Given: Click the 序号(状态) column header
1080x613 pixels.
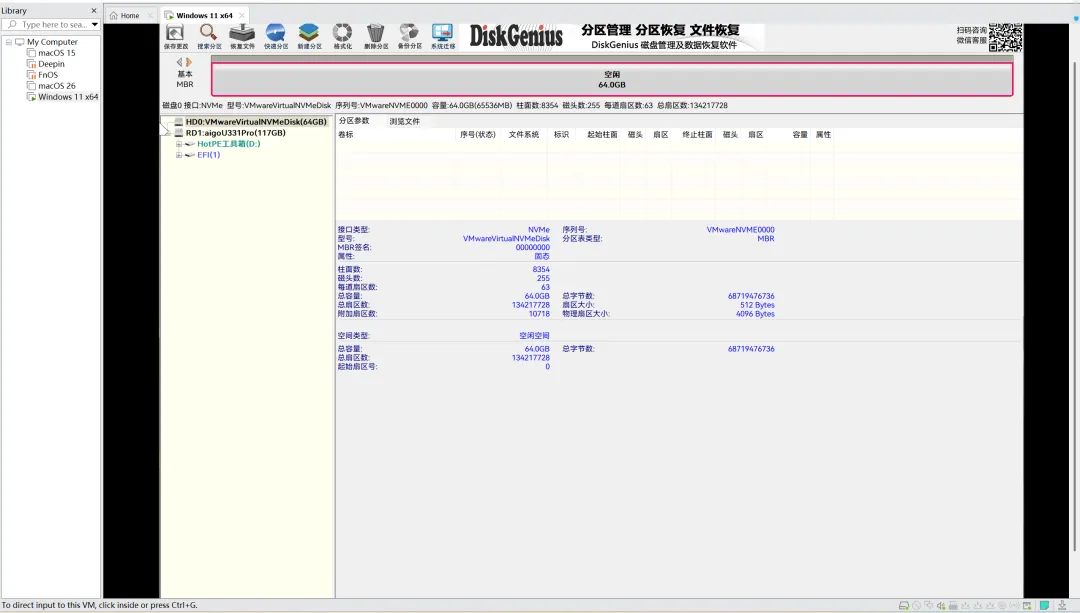Looking at the screenshot, I should [x=477, y=135].
